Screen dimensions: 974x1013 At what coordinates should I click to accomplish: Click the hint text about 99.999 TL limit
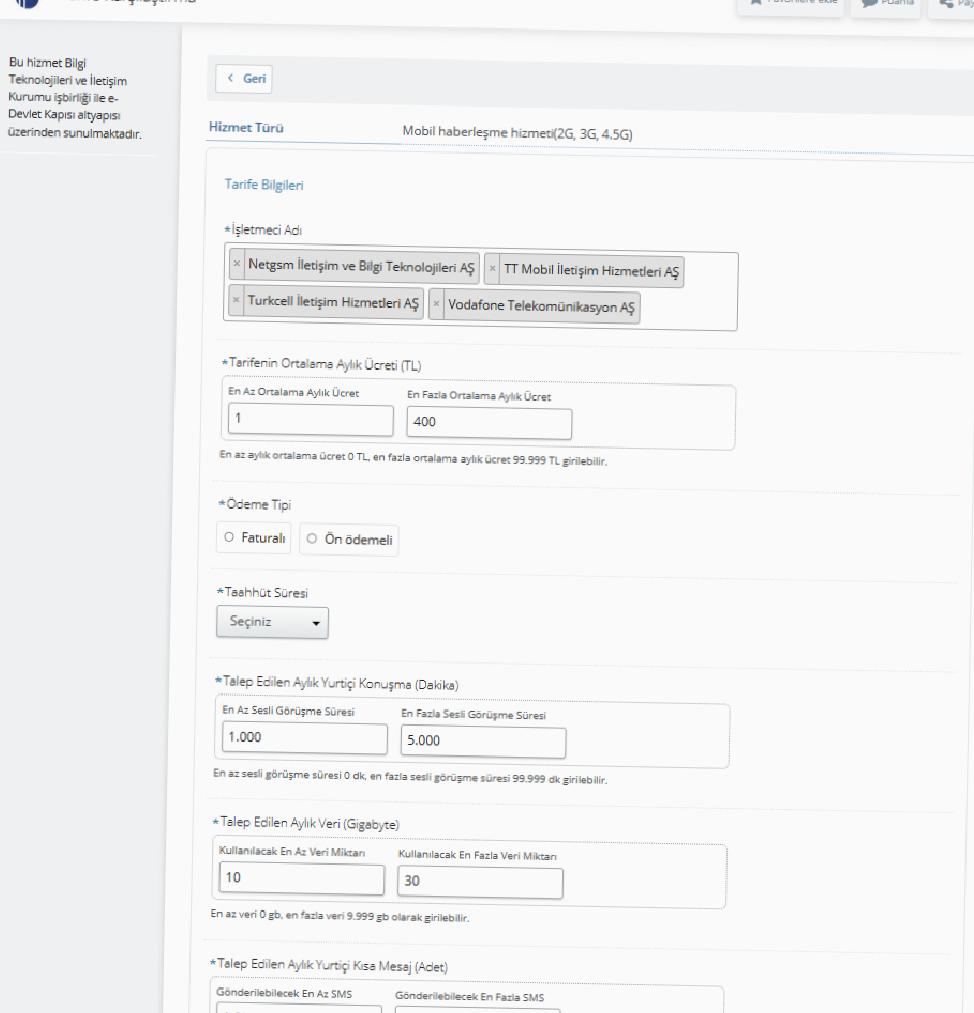[413, 458]
